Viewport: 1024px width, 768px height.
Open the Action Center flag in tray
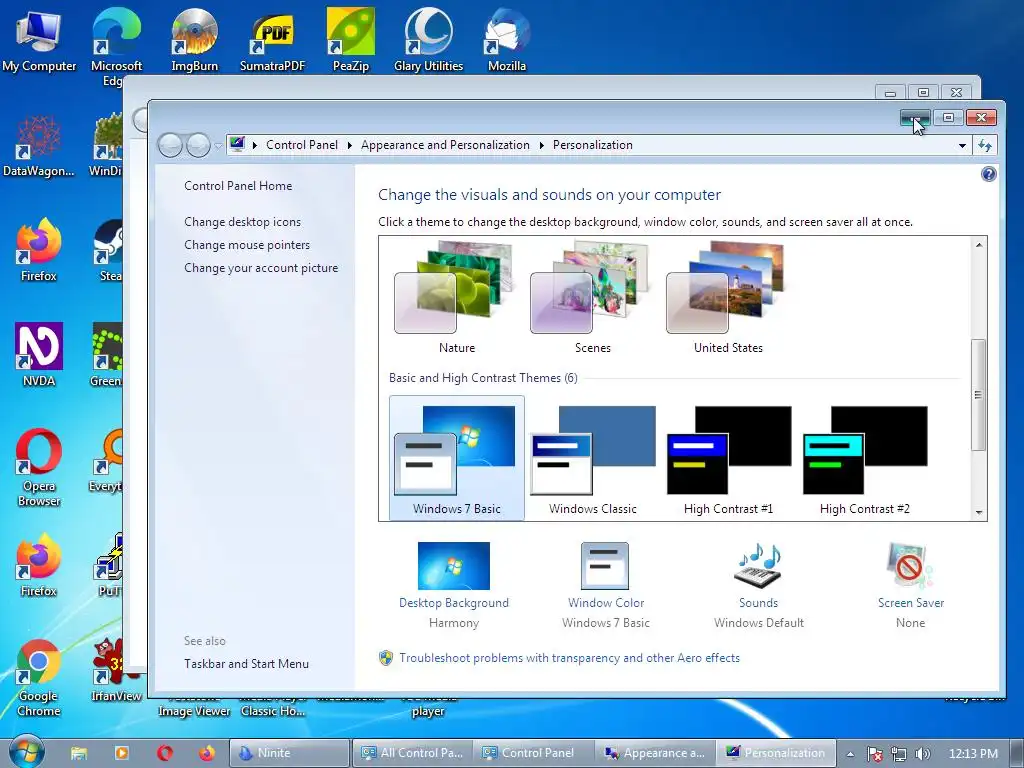tap(874, 754)
